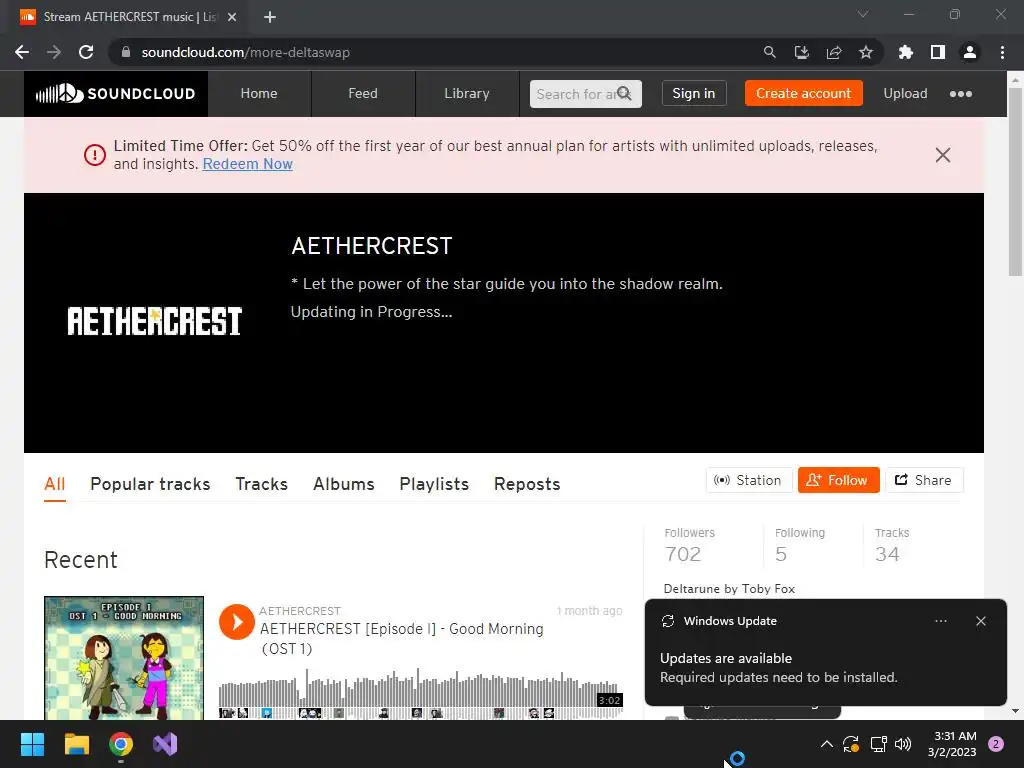Open Chrome extensions puzzle icon

(x=906, y=52)
